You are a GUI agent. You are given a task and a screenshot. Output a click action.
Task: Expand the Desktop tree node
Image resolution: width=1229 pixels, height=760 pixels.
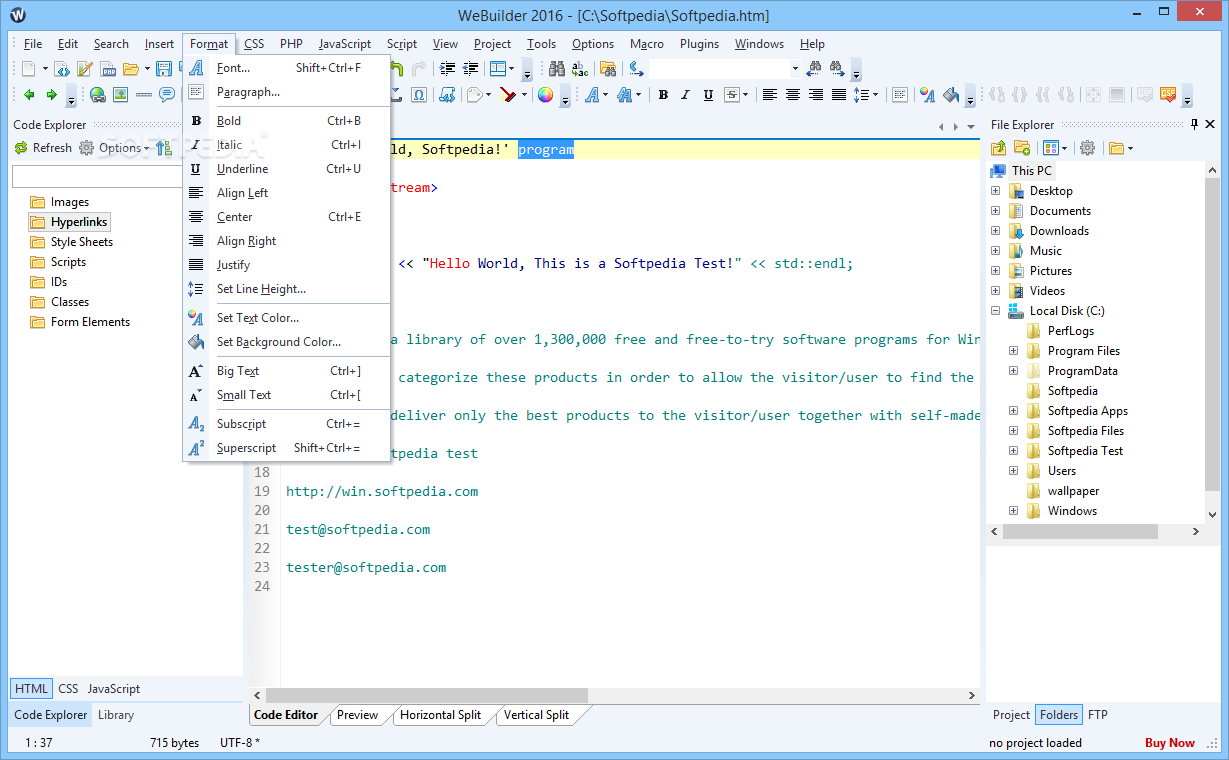pyautogui.click(x=995, y=191)
